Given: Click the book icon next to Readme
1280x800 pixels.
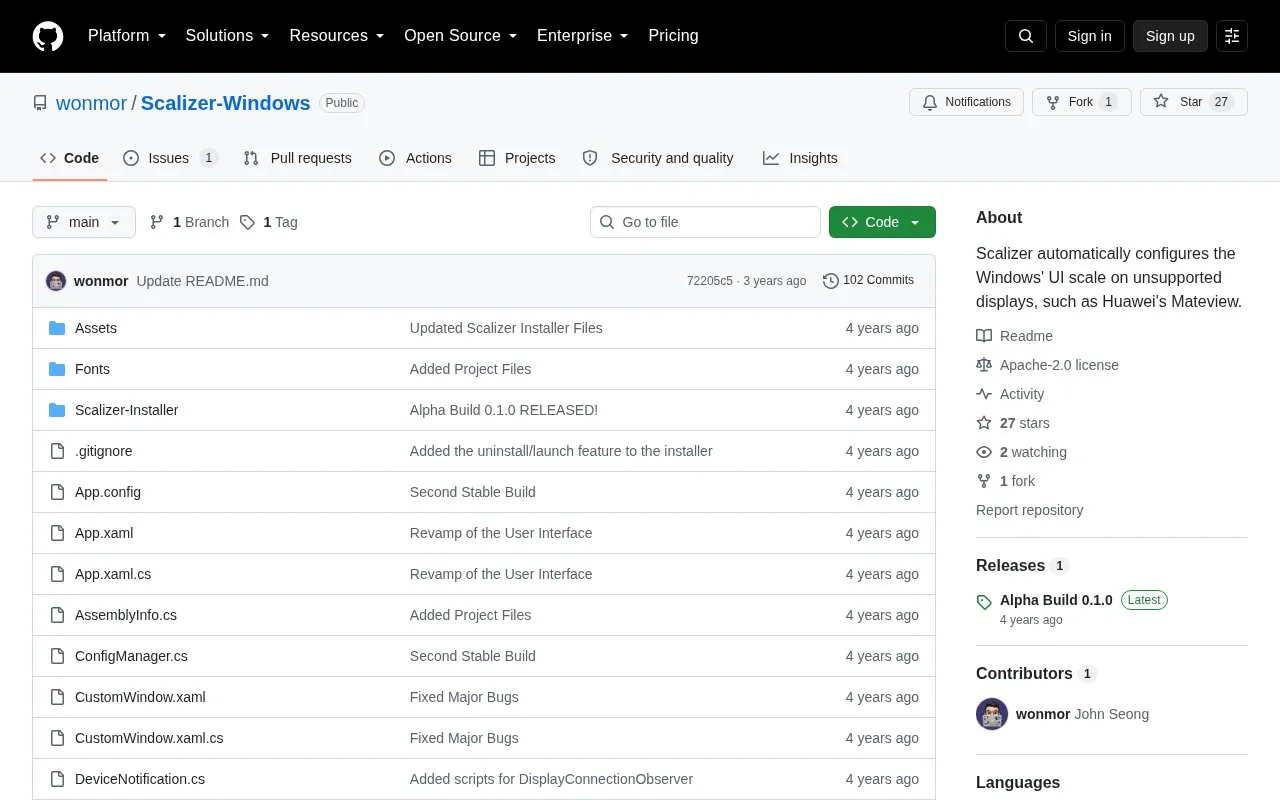Looking at the screenshot, I should (984, 336).
